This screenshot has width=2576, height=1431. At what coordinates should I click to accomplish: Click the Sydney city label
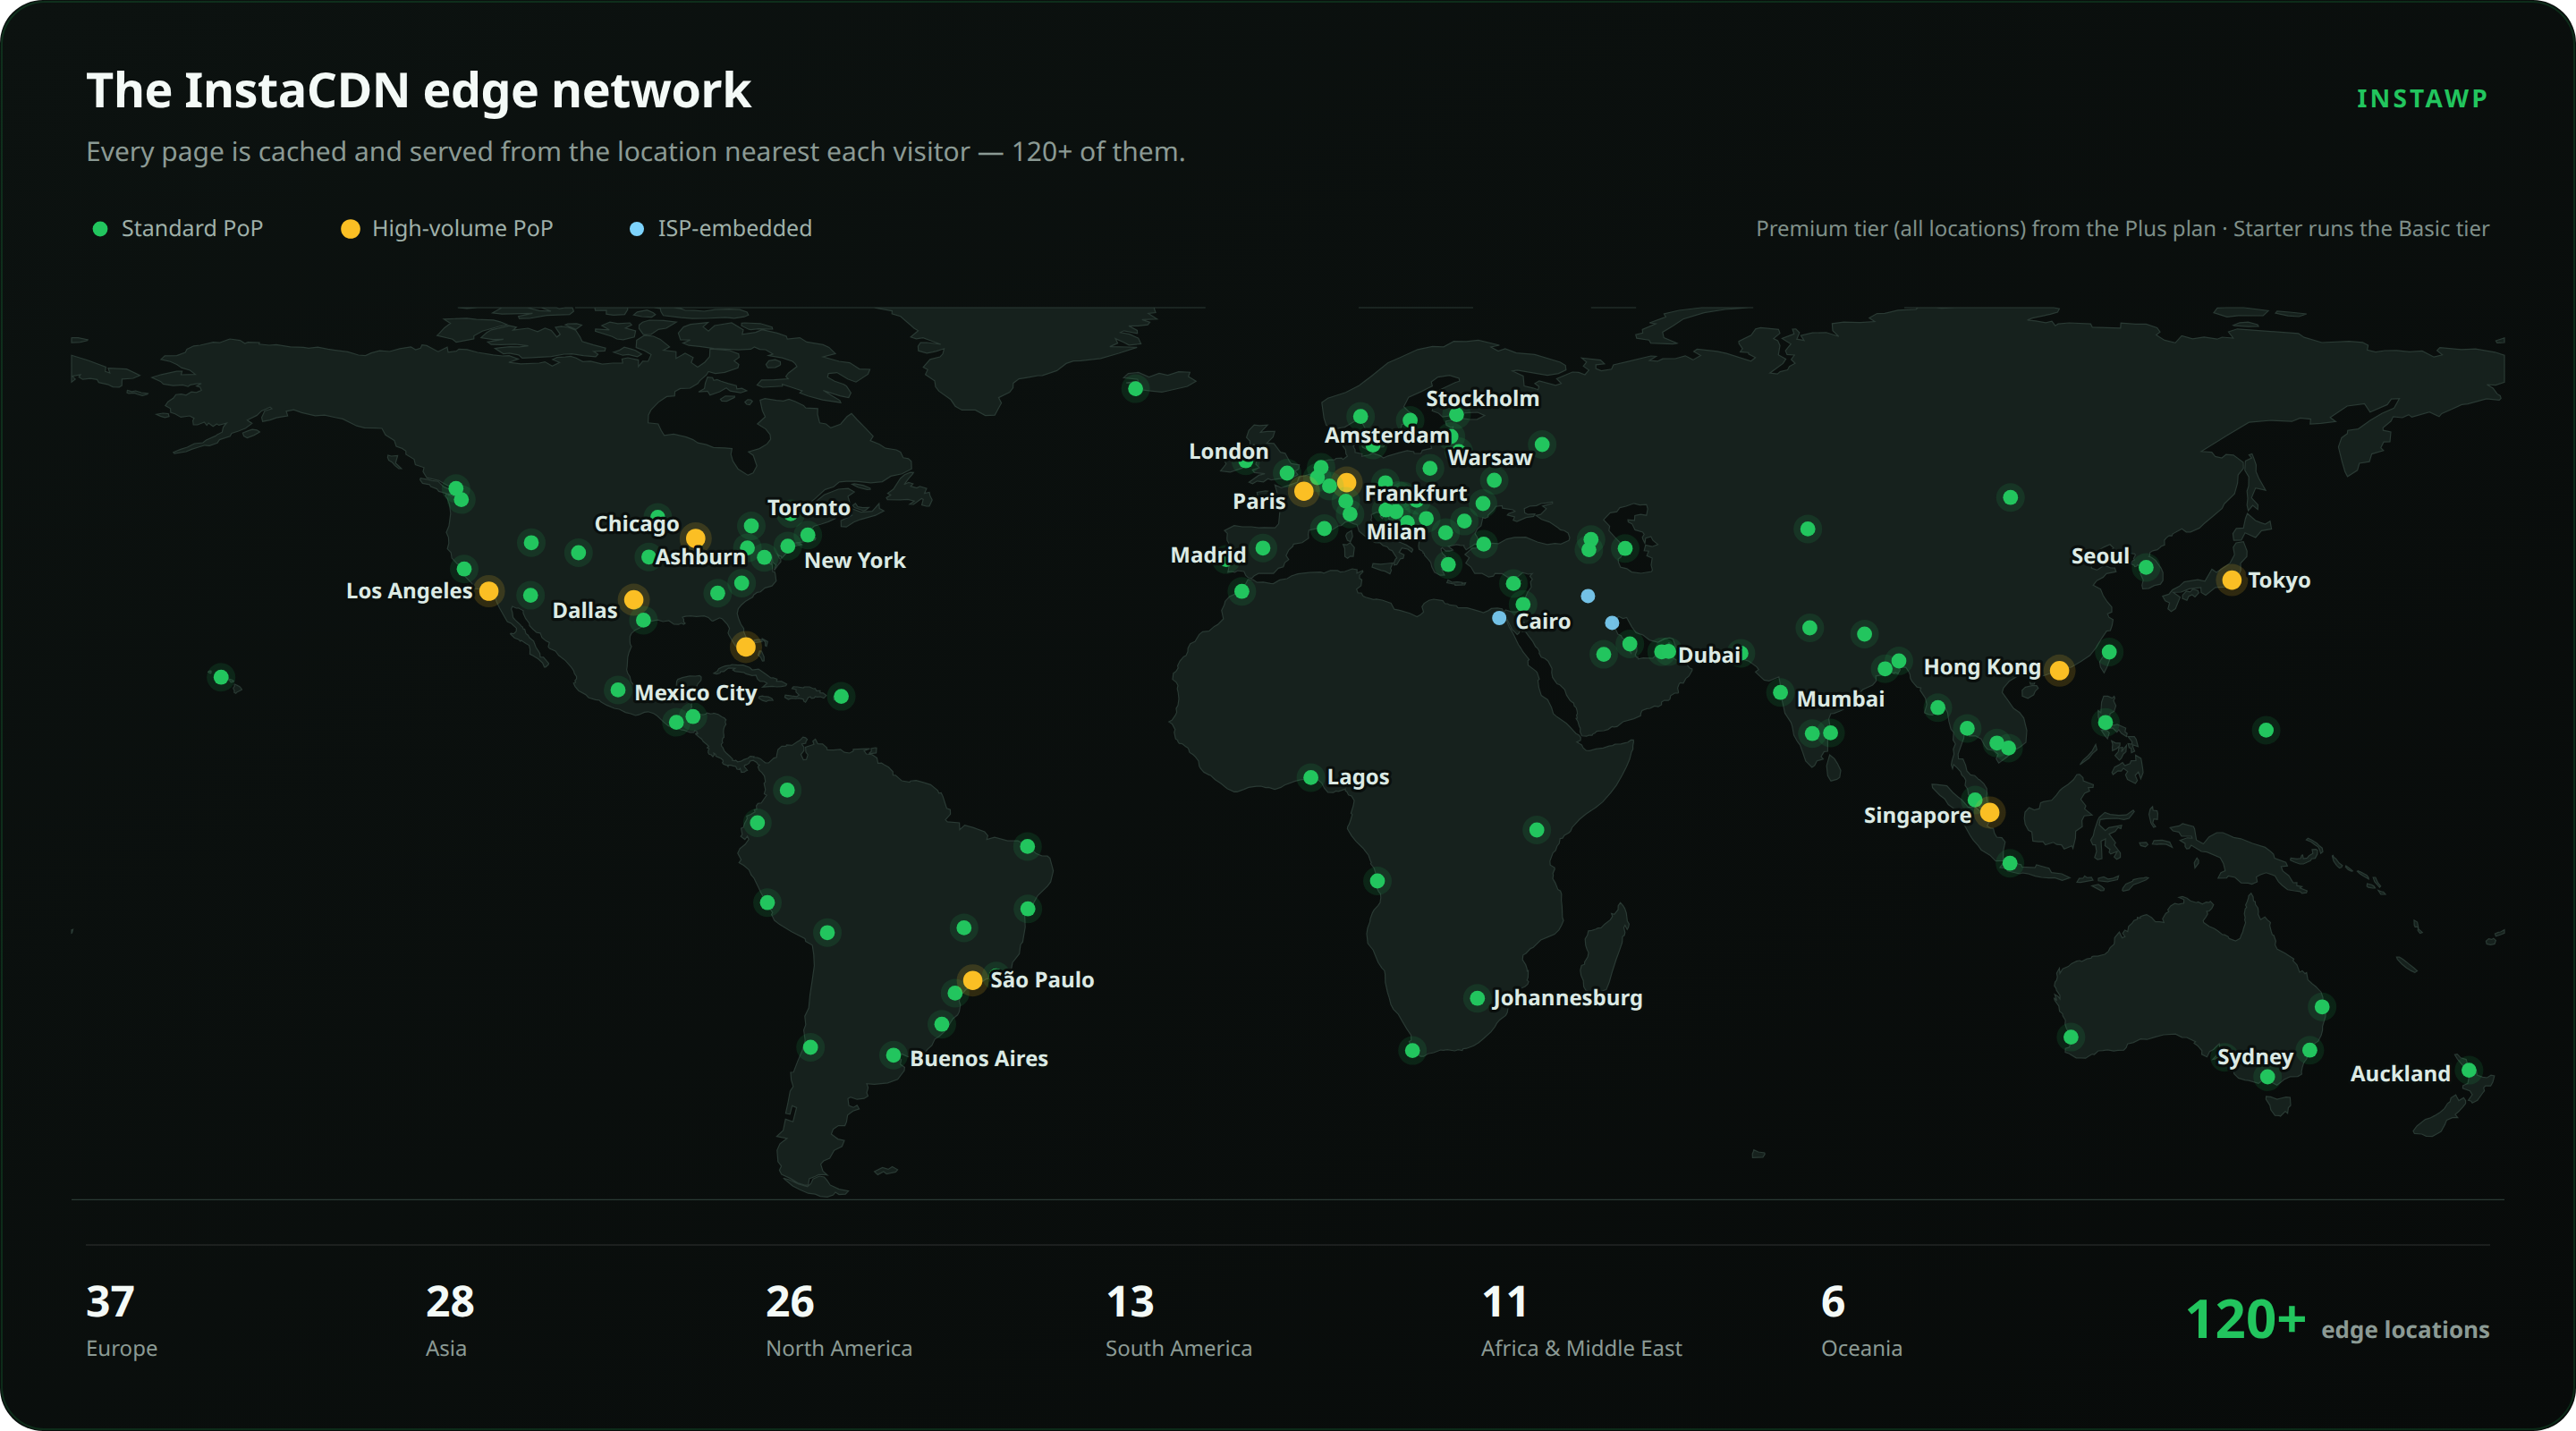(x=2255, y=1057)
